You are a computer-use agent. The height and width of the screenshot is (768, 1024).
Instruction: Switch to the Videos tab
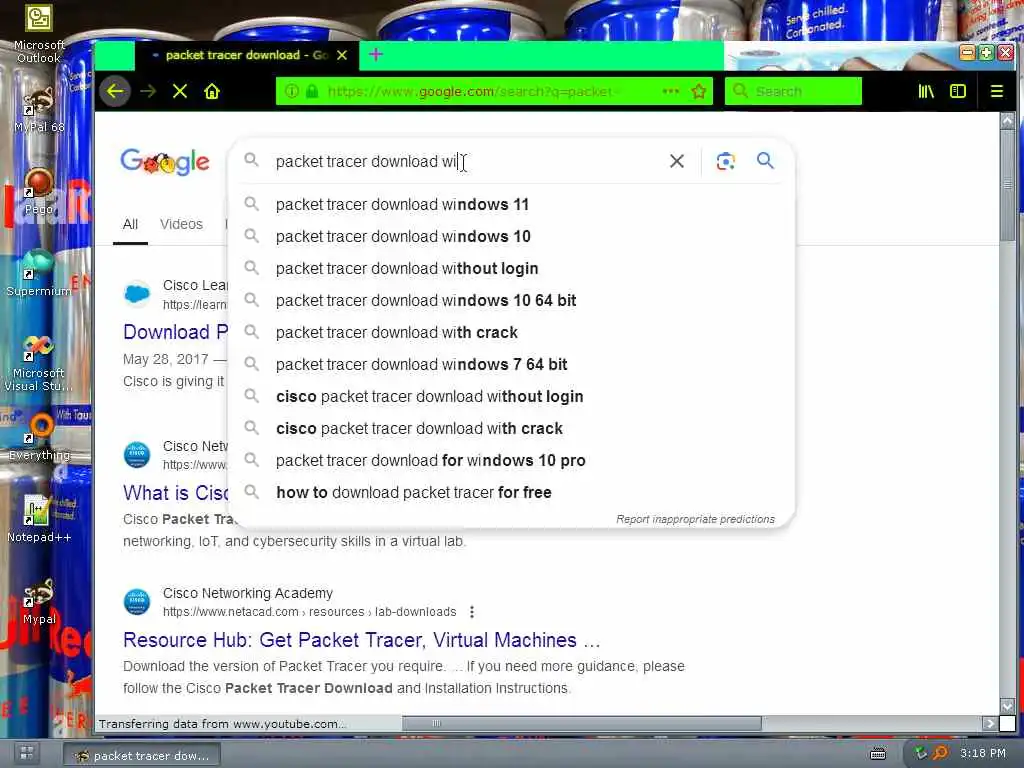[181, 224]
